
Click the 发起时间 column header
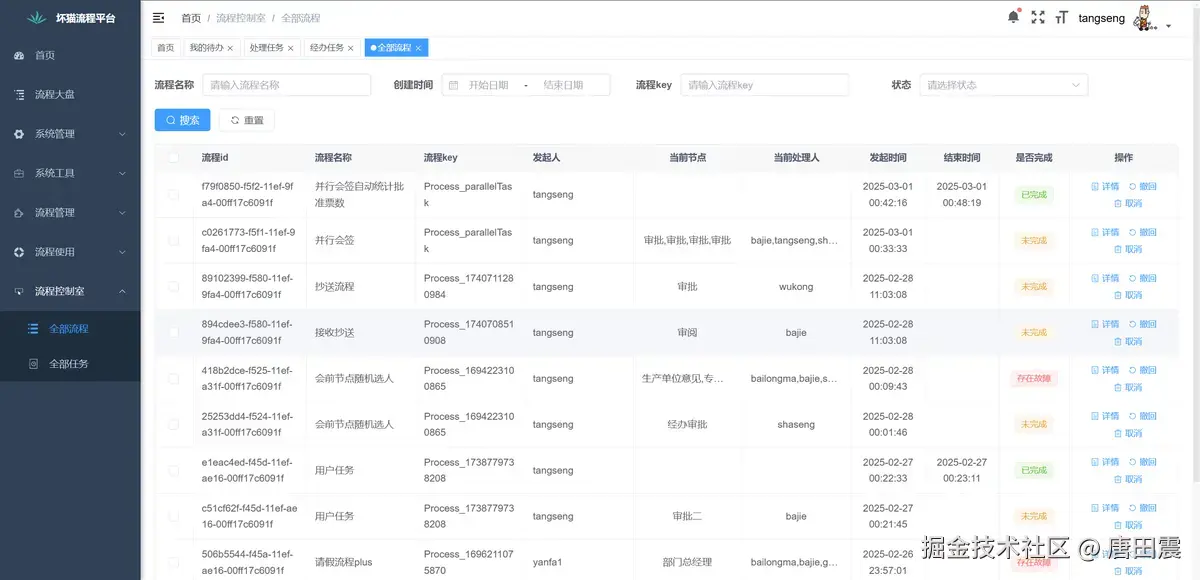pyautogui.click(x=888, y=158)
